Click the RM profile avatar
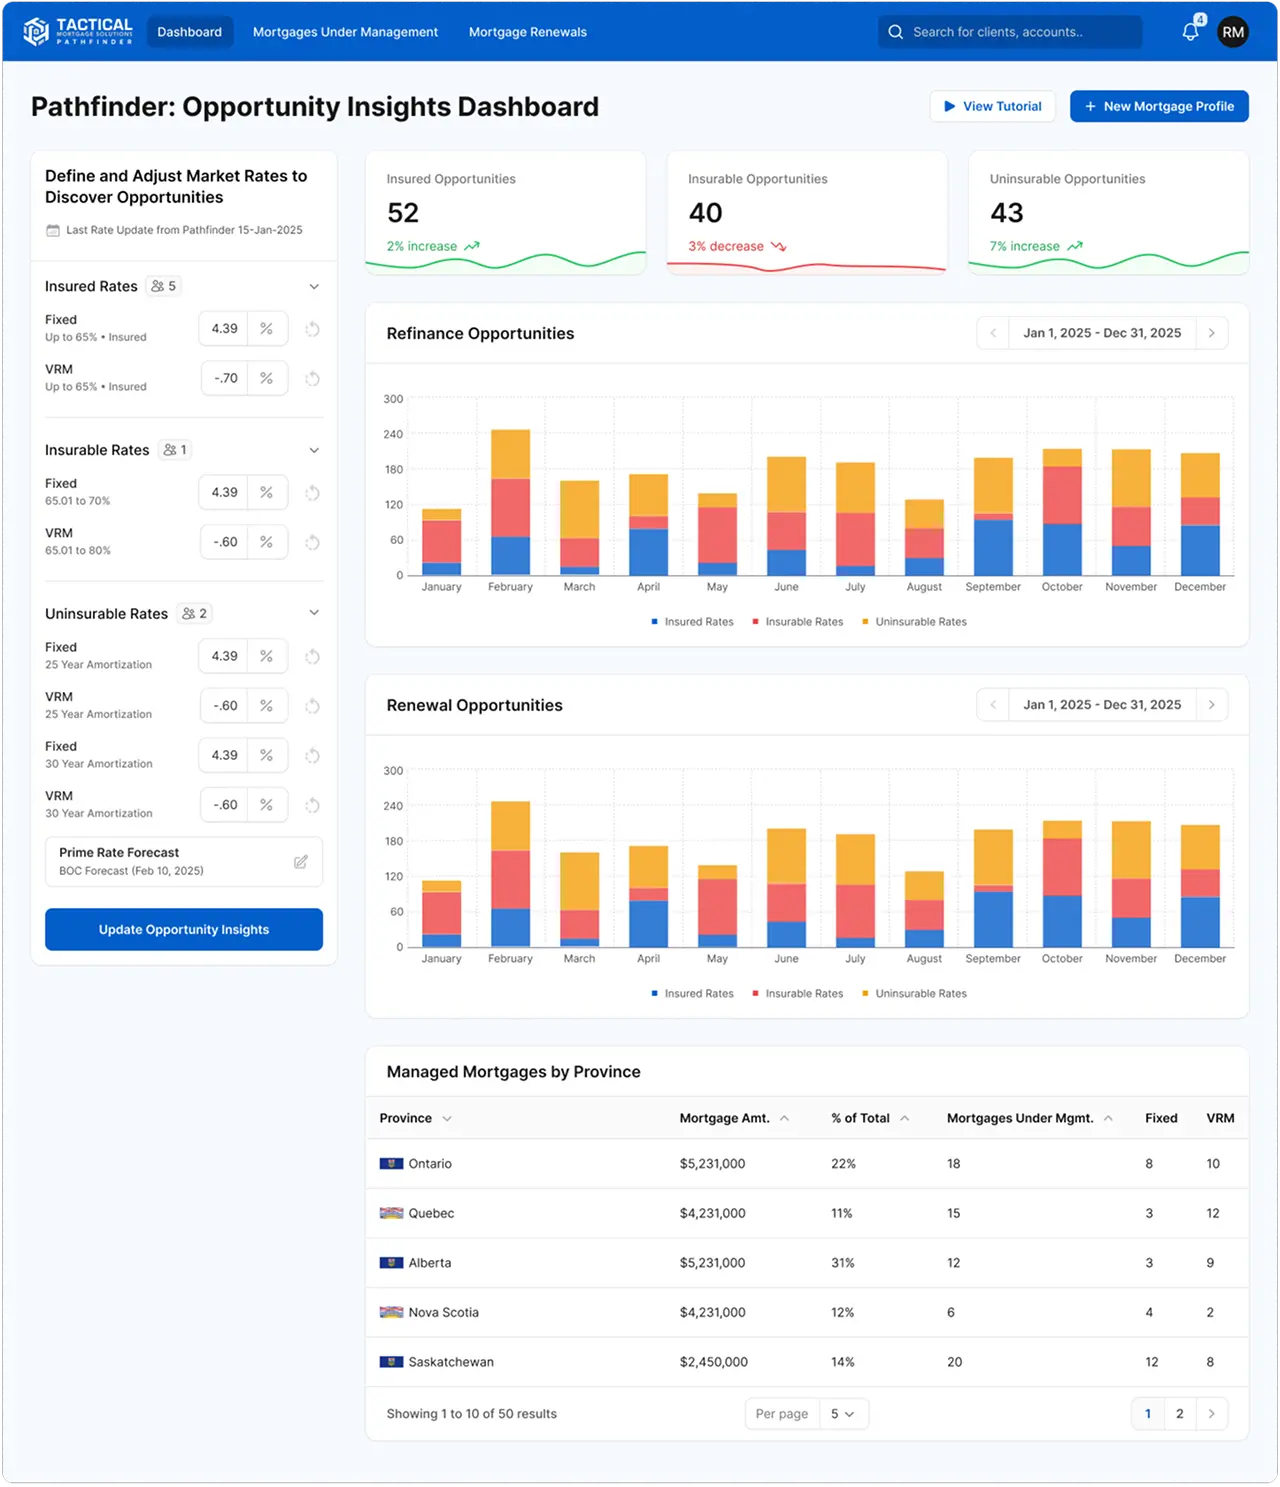 [1233, 31]
